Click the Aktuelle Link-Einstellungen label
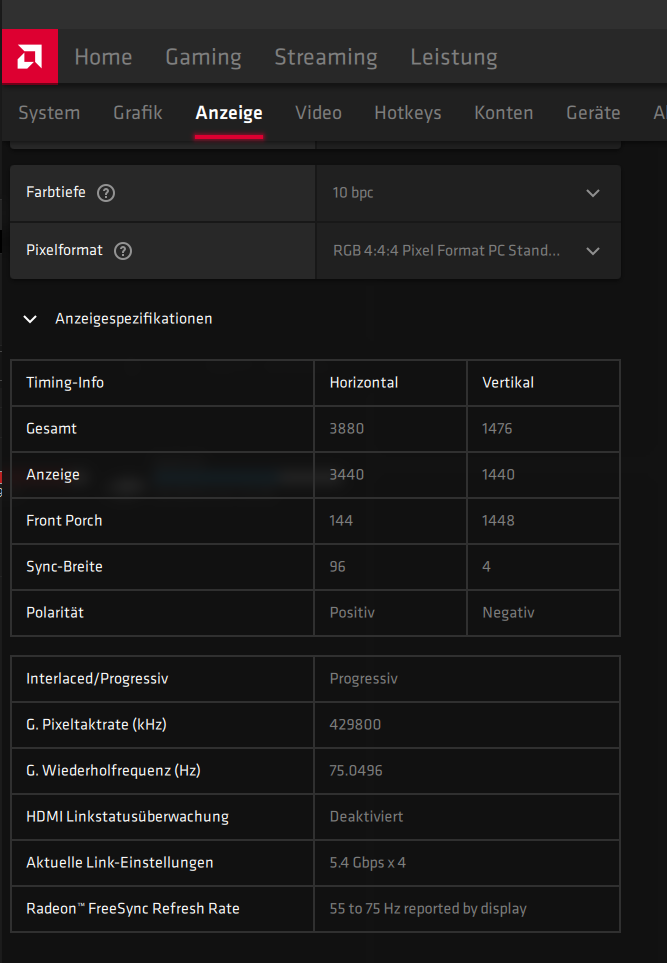 [120, 863]
